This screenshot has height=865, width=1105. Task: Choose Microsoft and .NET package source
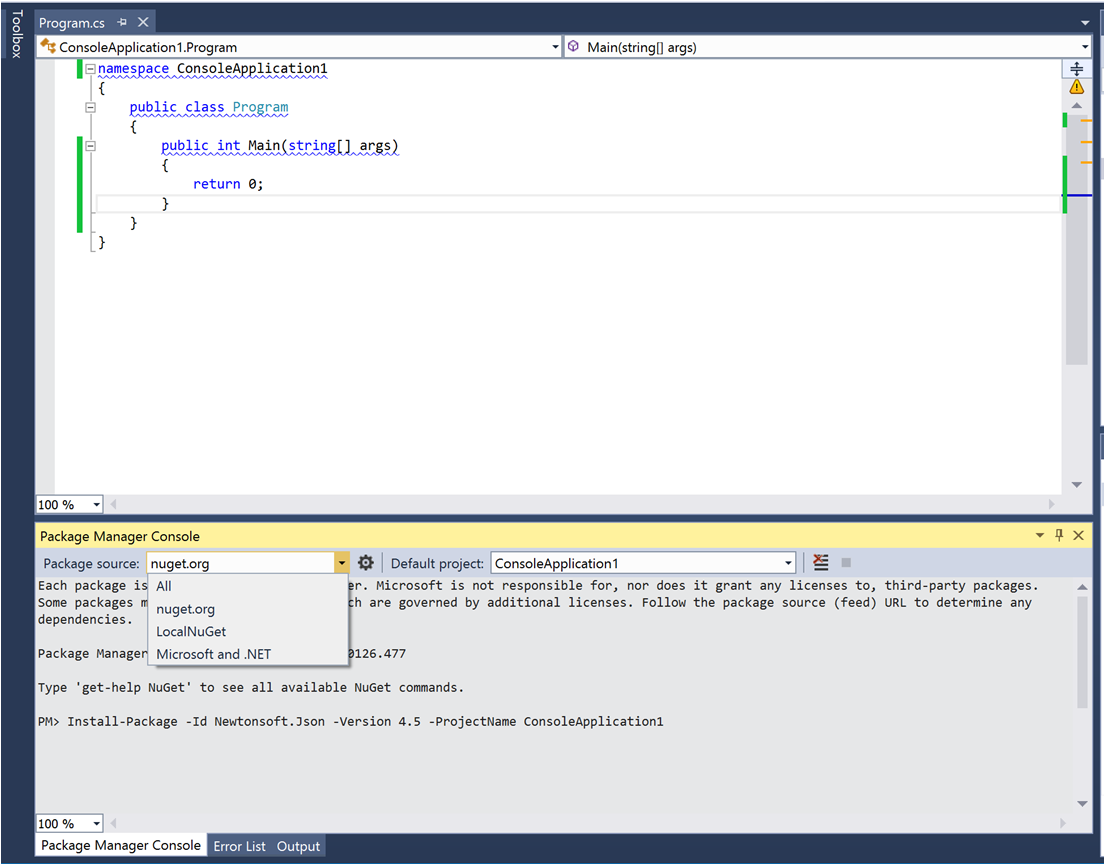(213, 654)
